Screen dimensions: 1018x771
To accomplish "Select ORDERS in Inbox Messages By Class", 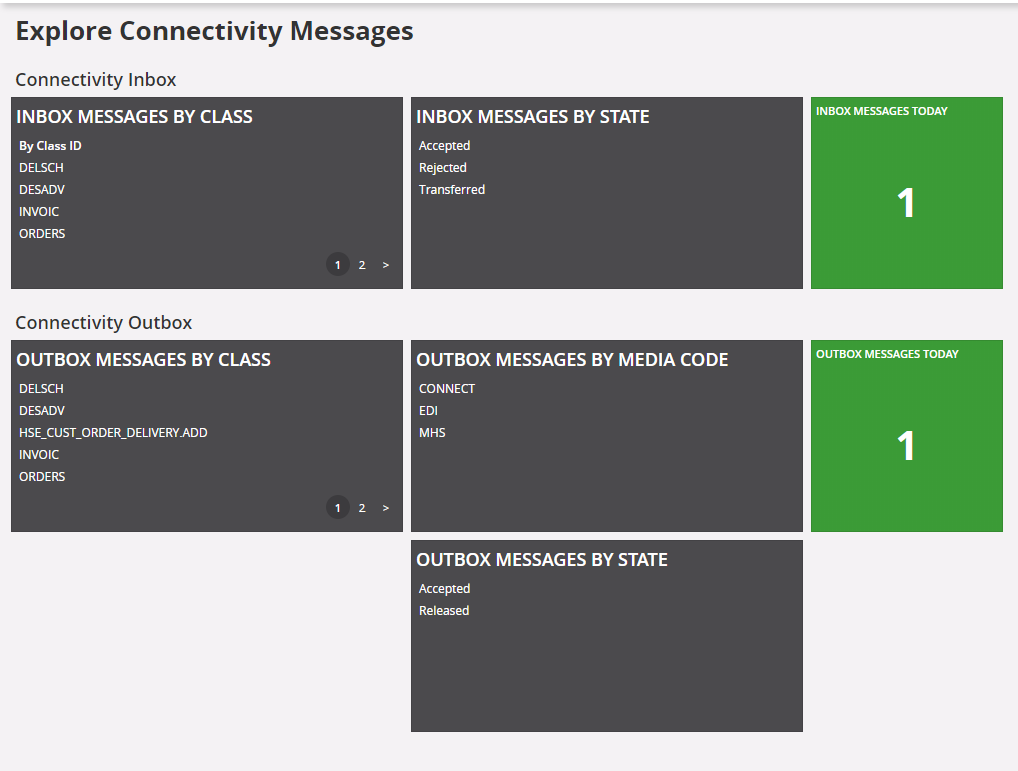I will 42,234.
